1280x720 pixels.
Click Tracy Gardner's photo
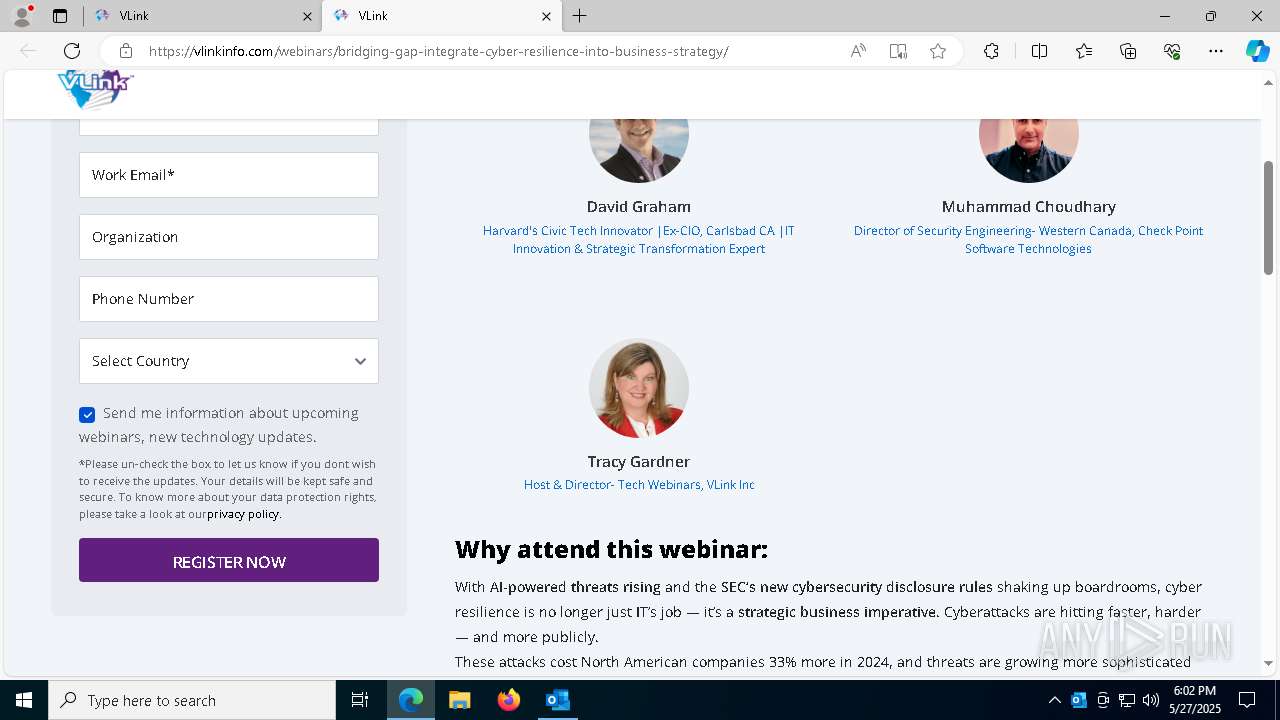click(639, 388)
